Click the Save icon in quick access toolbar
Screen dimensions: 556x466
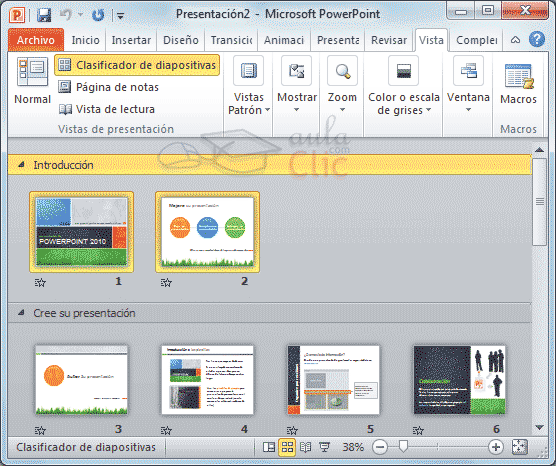[44, 15]
